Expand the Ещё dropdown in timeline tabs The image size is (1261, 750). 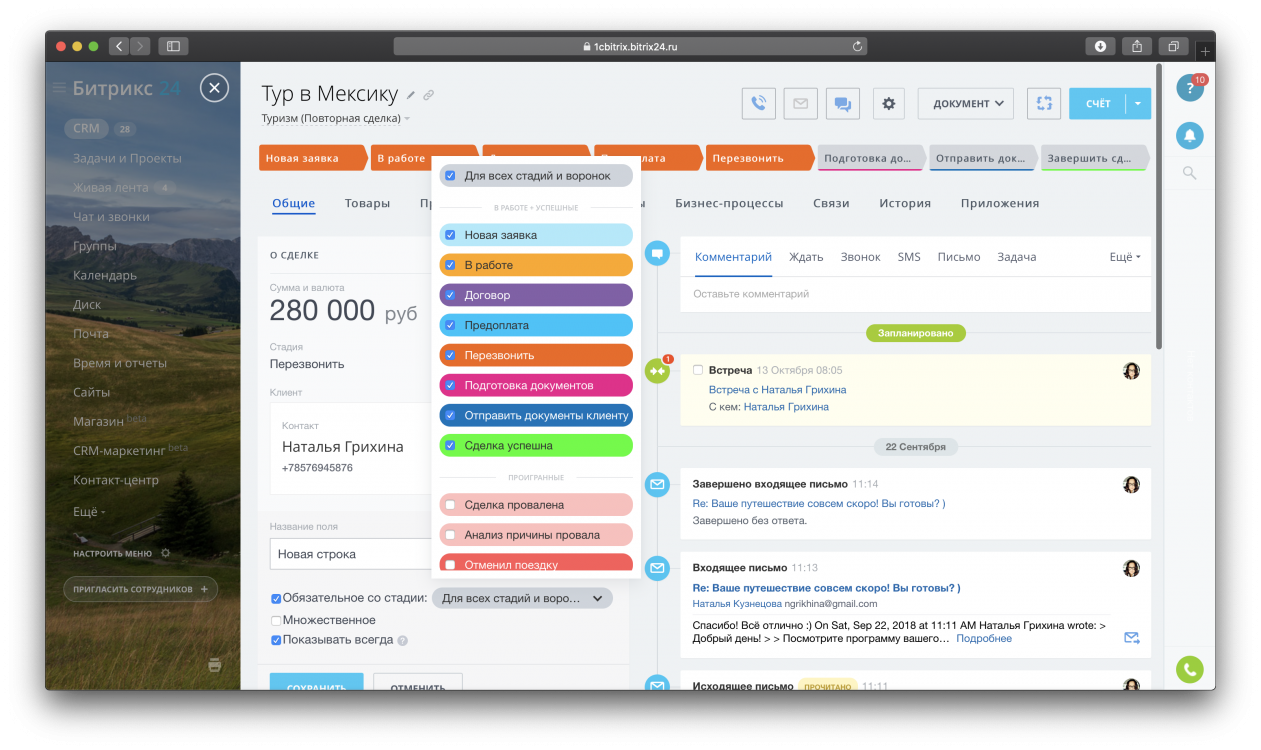(1124, 257)
